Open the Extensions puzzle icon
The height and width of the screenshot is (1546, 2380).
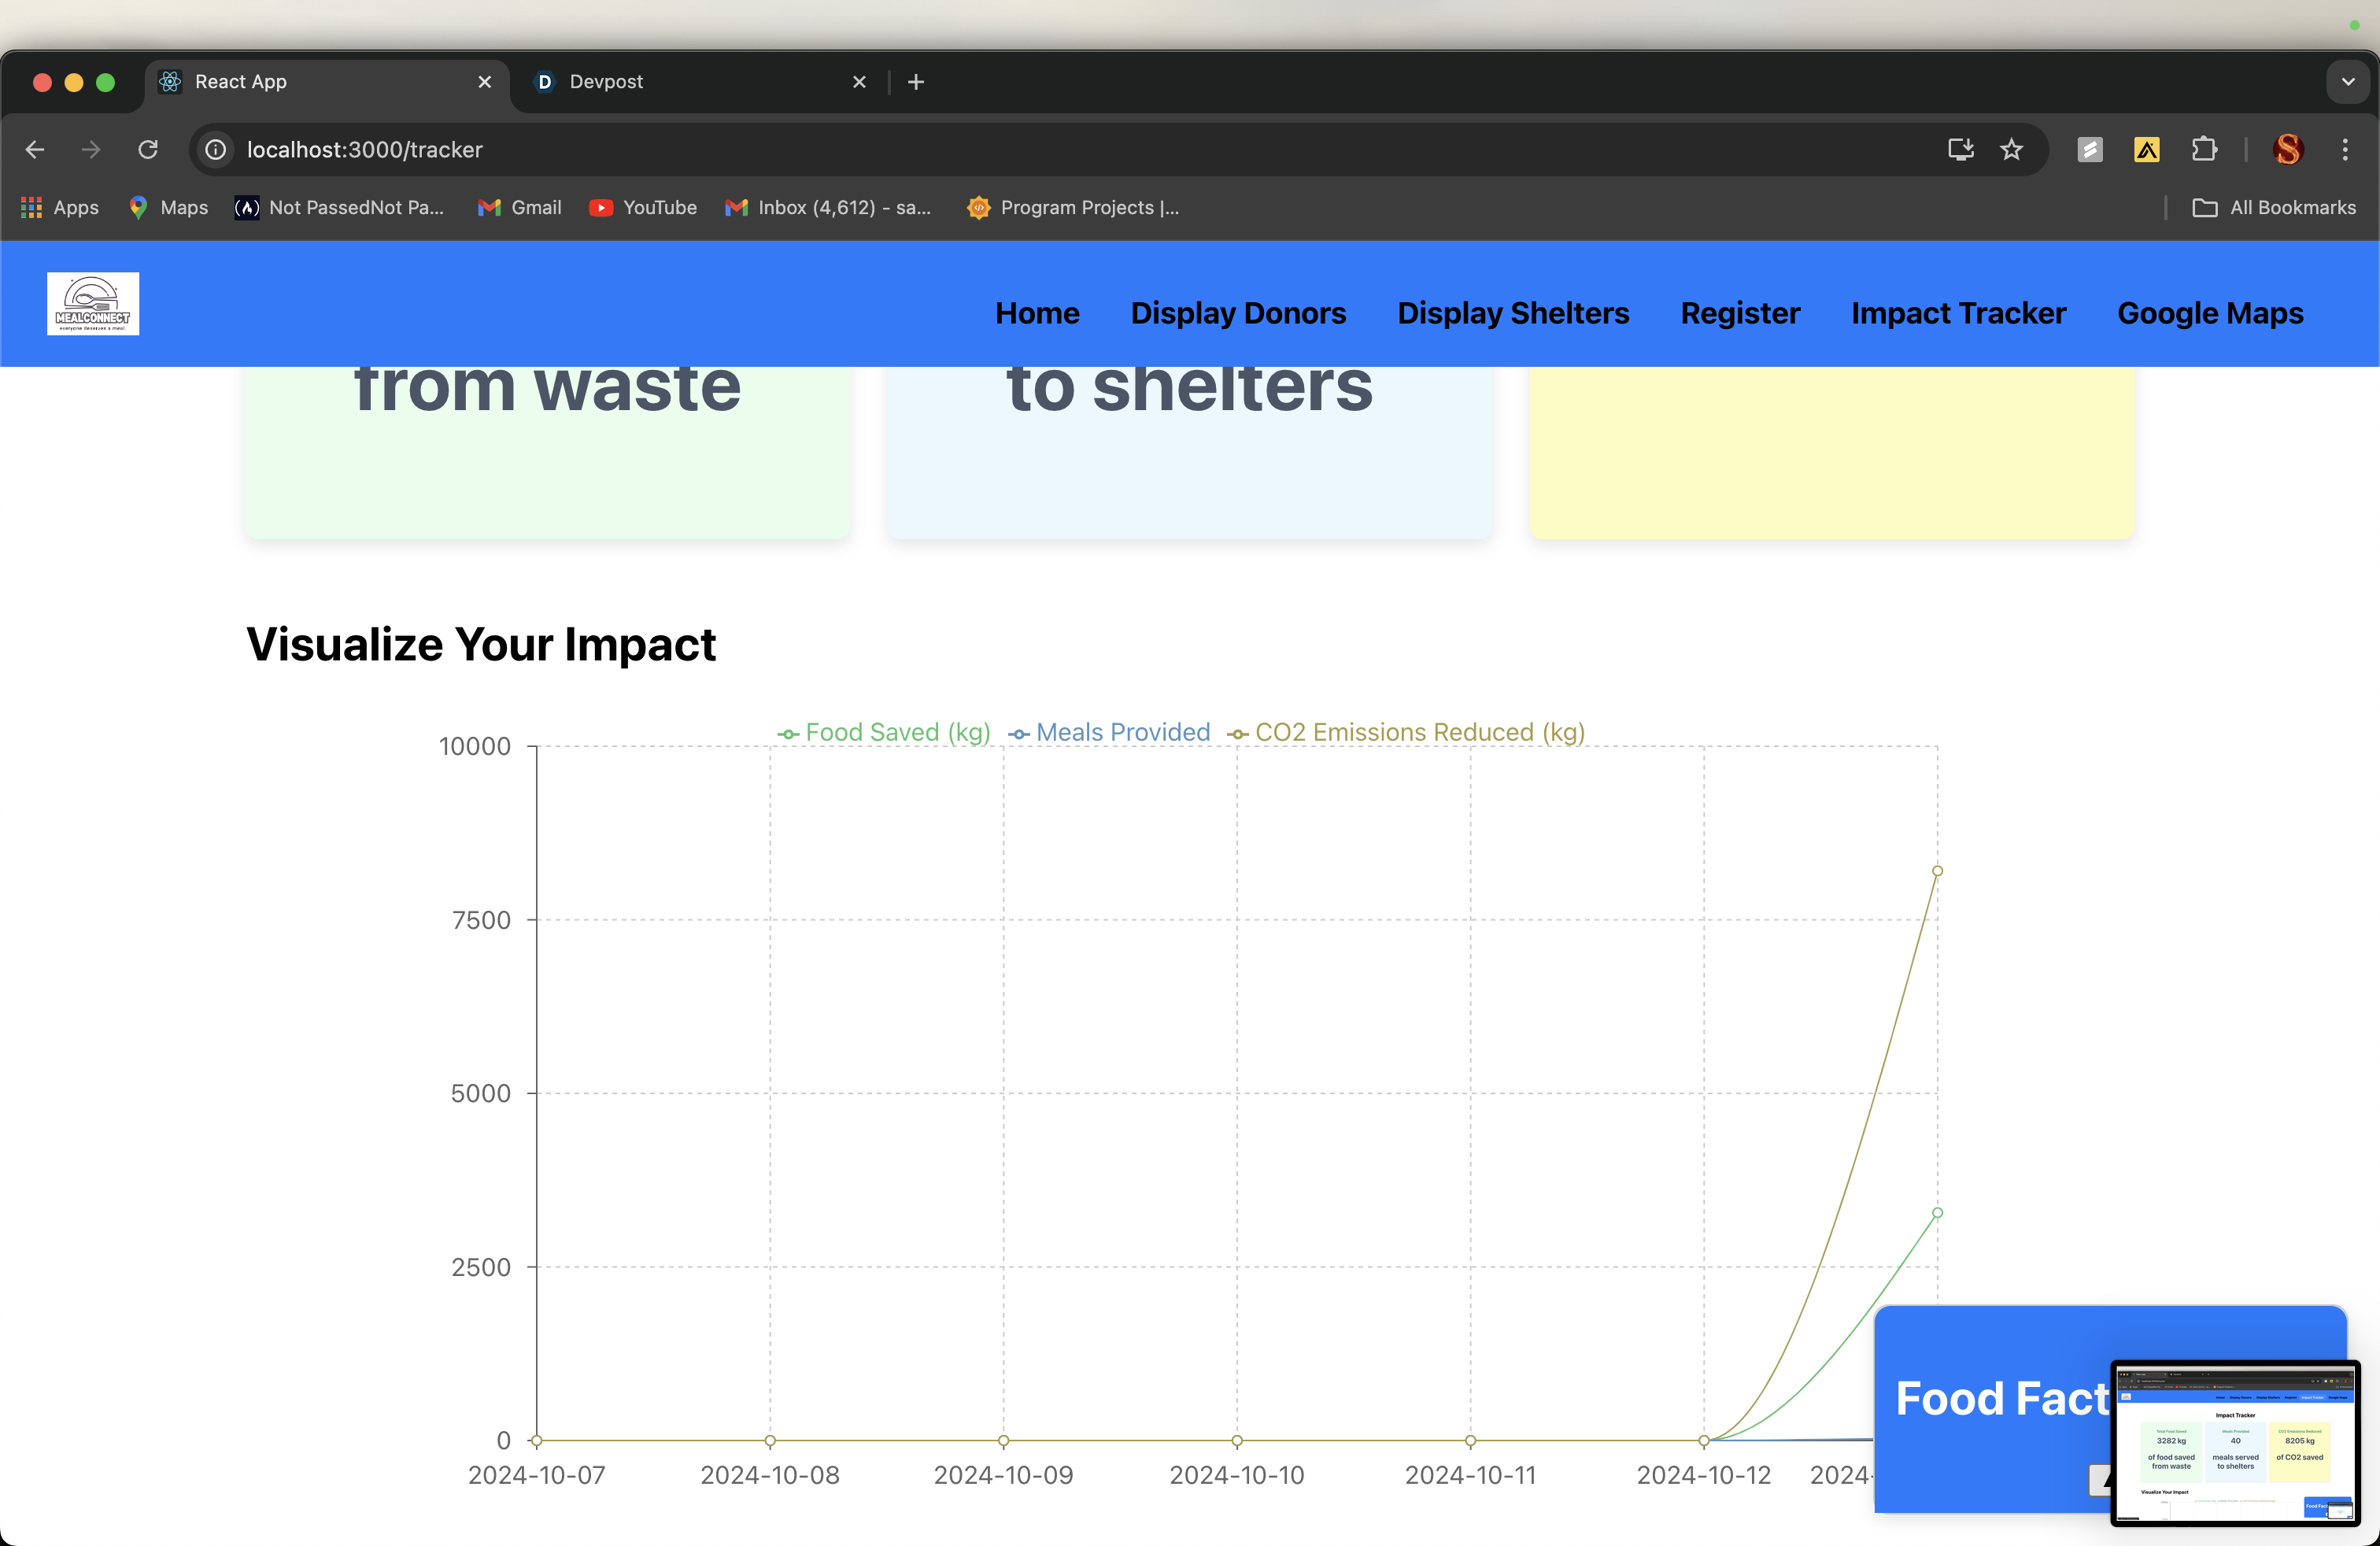tap(2204, 150)
